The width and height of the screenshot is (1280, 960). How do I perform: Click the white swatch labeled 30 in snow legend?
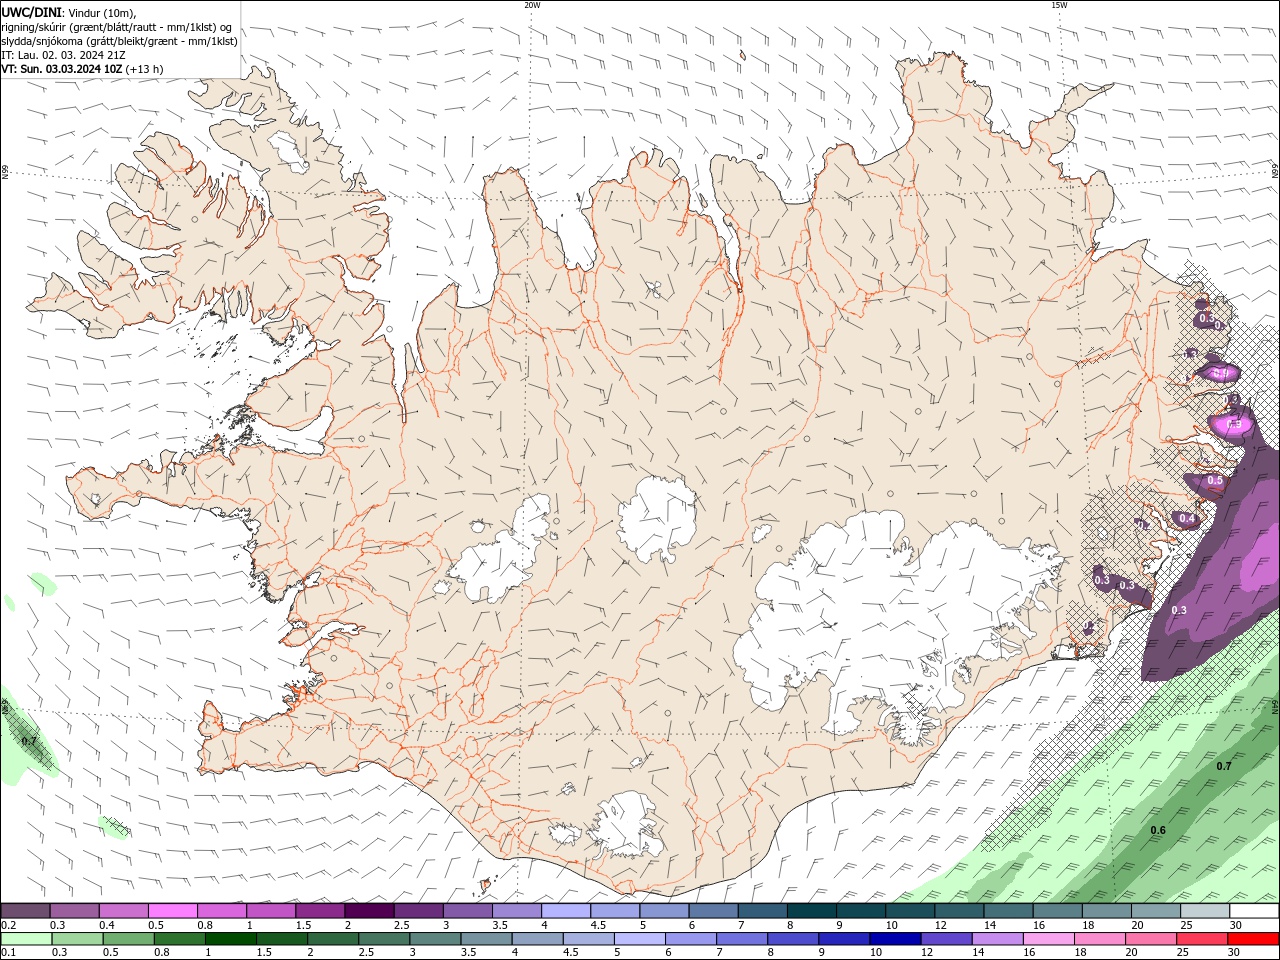coord(1253,911)
